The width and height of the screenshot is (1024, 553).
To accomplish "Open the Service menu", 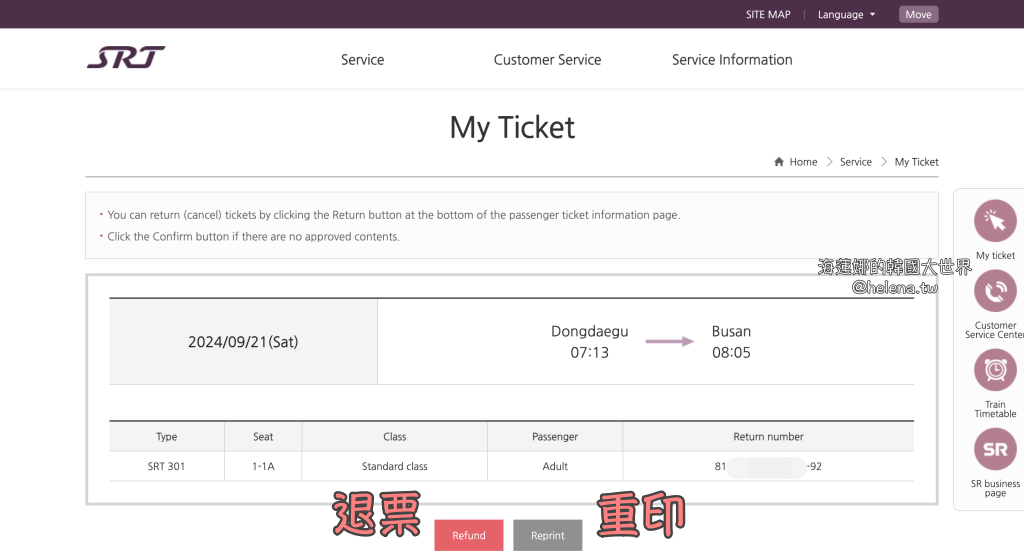I will click(362, 60).
